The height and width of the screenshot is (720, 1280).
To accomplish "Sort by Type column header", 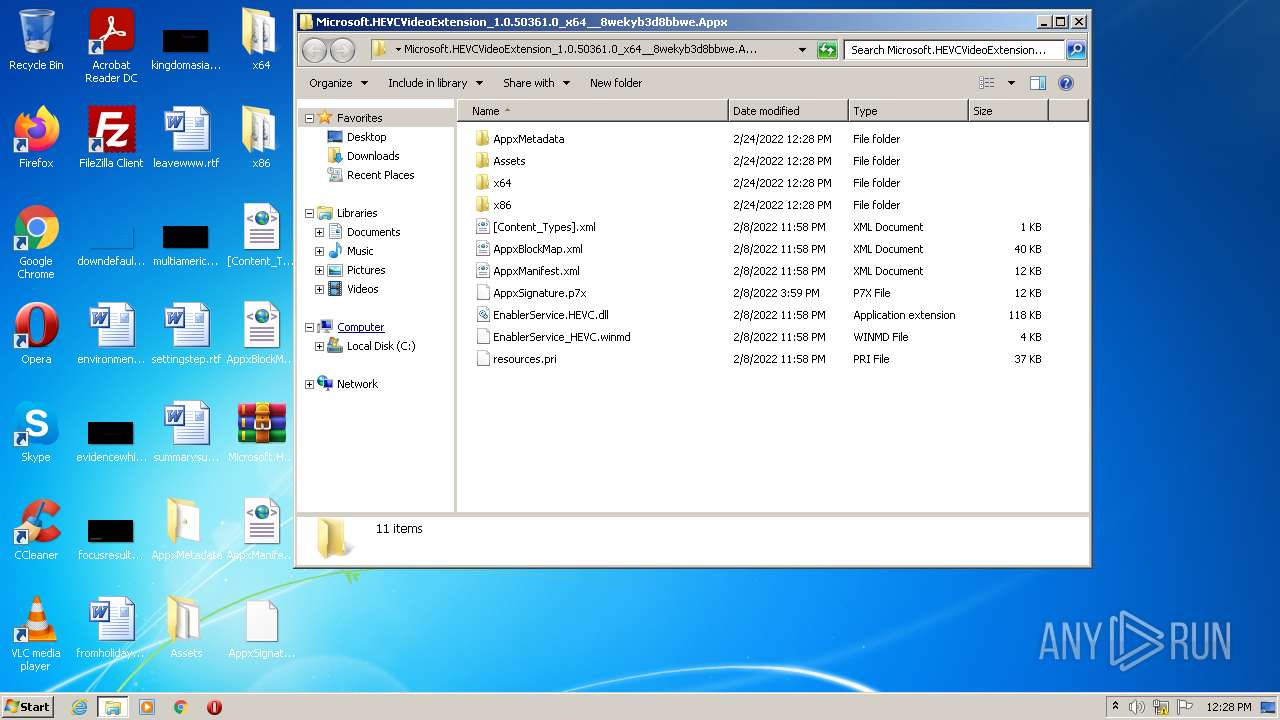I will (908, 111).
